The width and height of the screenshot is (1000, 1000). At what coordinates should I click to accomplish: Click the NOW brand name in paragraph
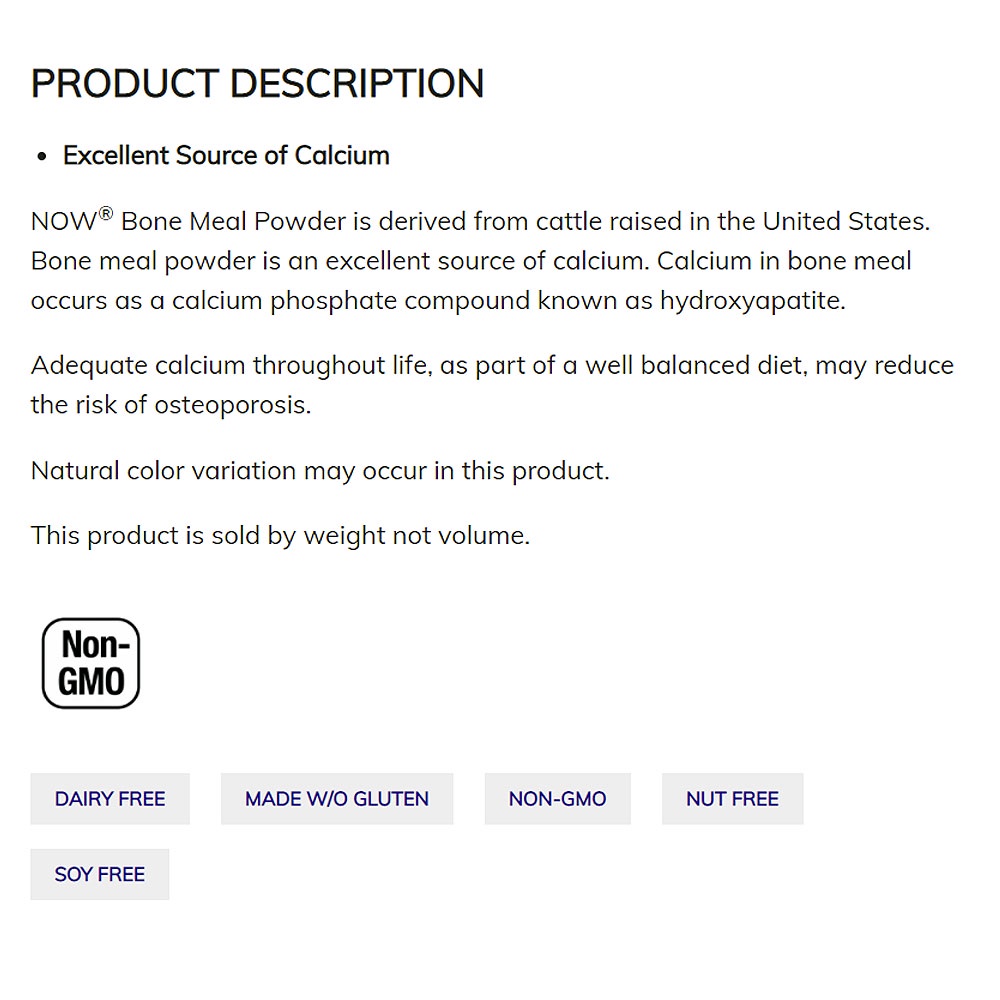(62, 222)
